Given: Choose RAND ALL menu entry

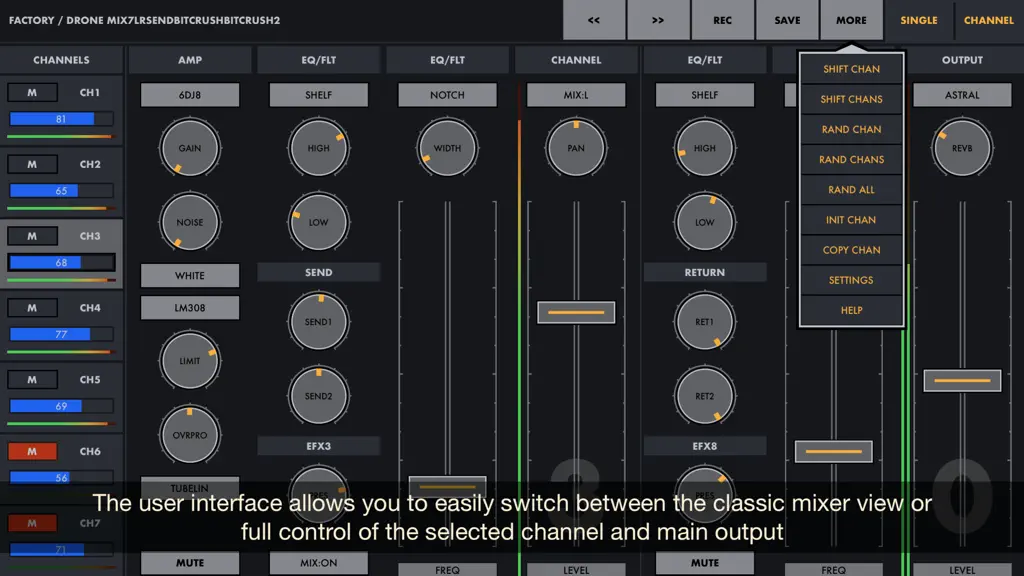Looking at the screenshot, I should [851, 189].
